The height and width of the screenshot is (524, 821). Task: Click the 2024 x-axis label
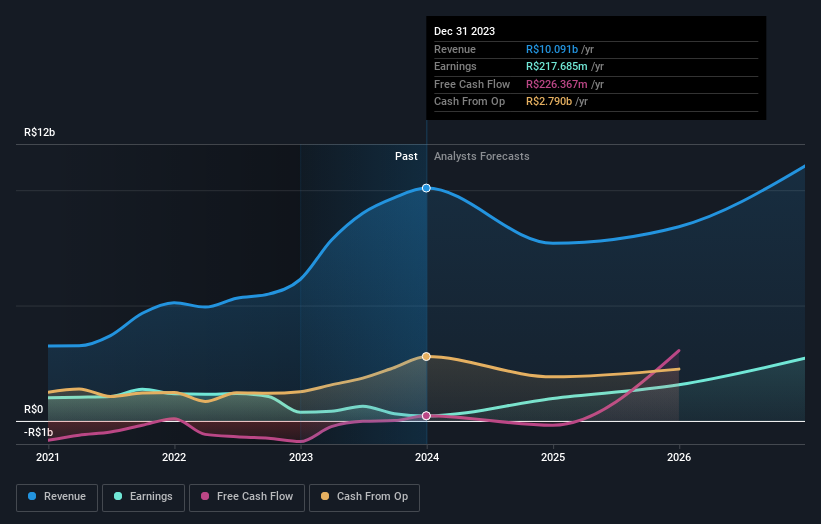coord(427,457)
